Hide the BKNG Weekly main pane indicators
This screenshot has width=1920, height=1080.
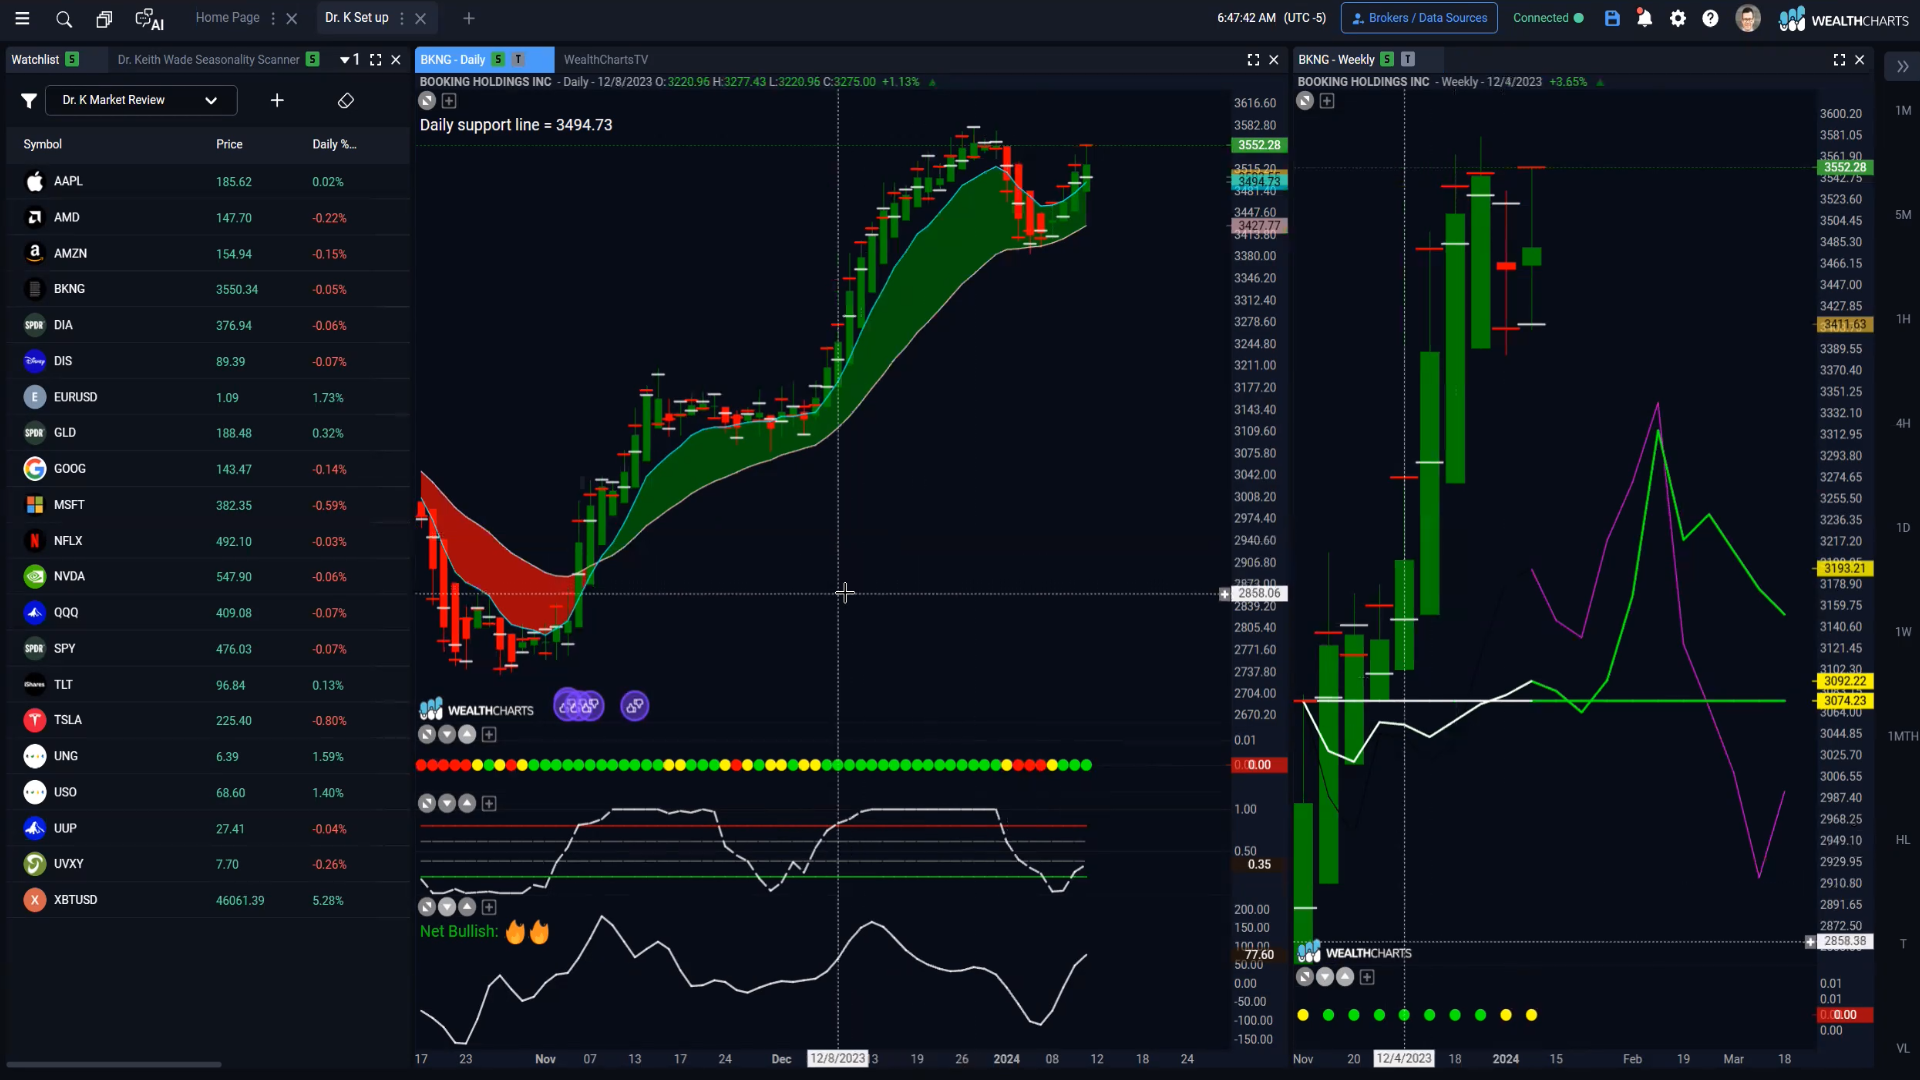click(1305, 101)
